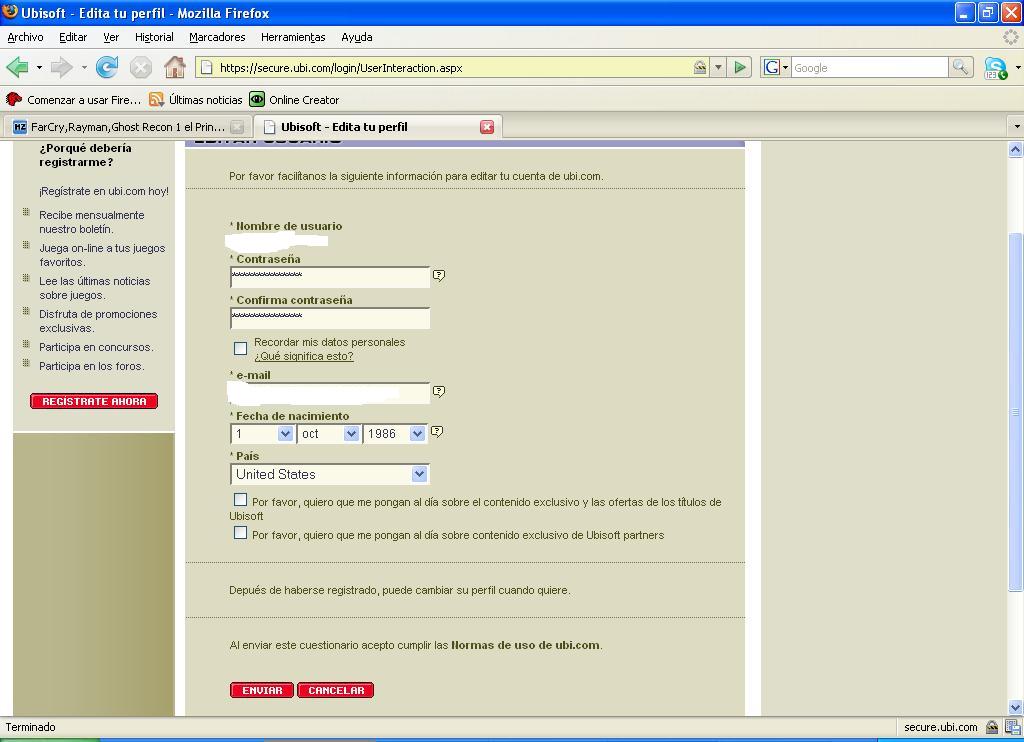This screenshot has width=1024, height=742.
Task: Open the Ayuda menu
Action: 357,37
